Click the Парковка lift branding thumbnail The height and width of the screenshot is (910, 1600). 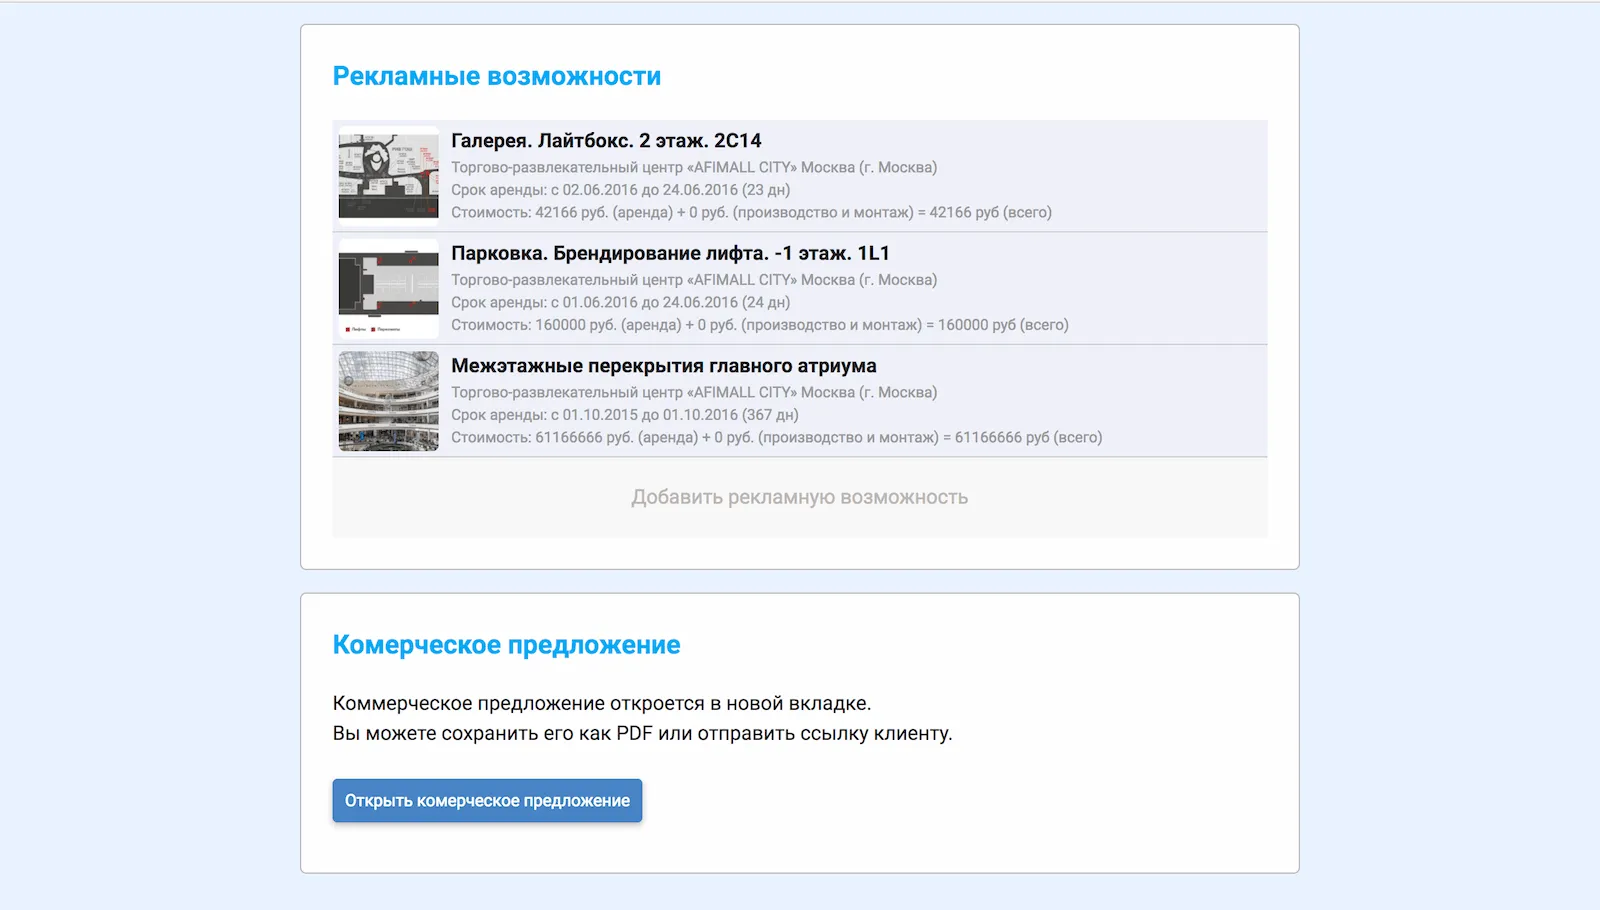pyautogui.click(x=388, y=289)
